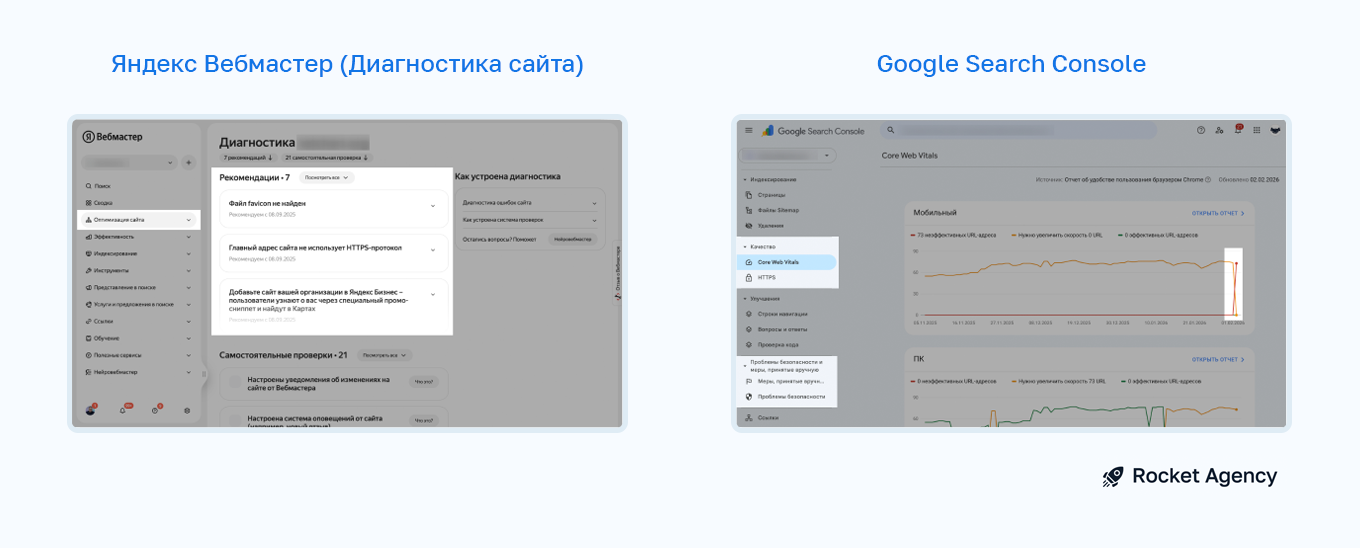Open Поиск in Яндекс Вебмастер sidebar
The width and height of the screenshot is (1360, 548).
pyautogui.click(x=98, y=186)
